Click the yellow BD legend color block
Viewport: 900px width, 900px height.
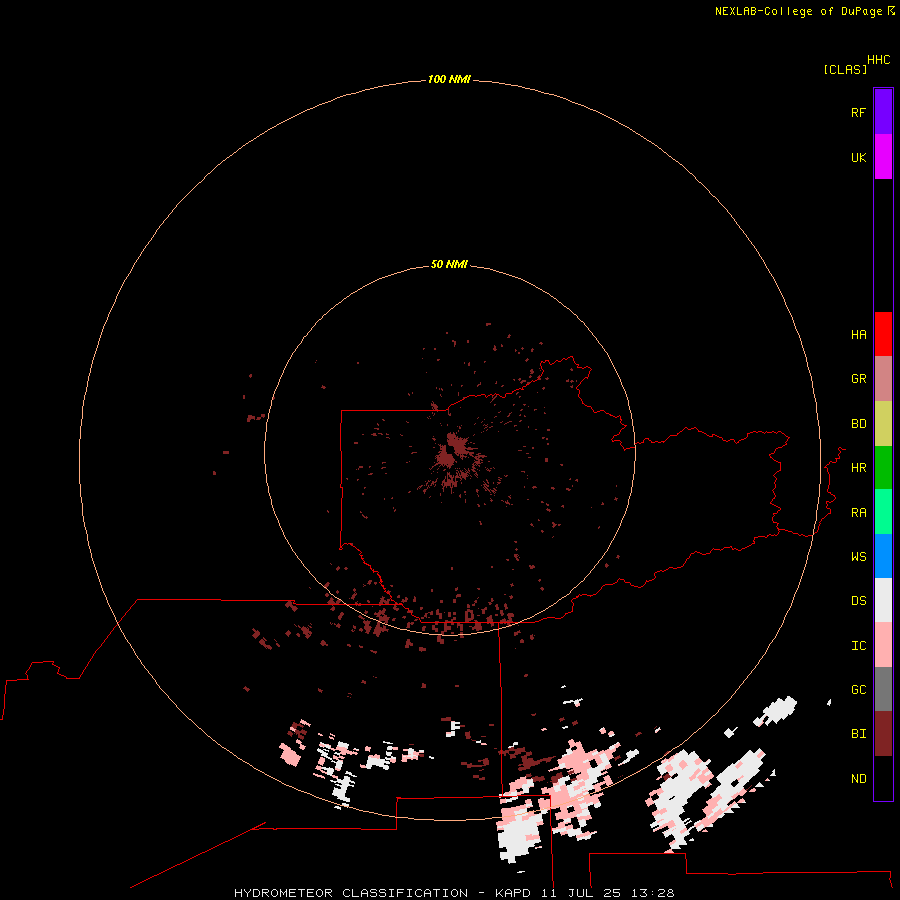(883, 424)
